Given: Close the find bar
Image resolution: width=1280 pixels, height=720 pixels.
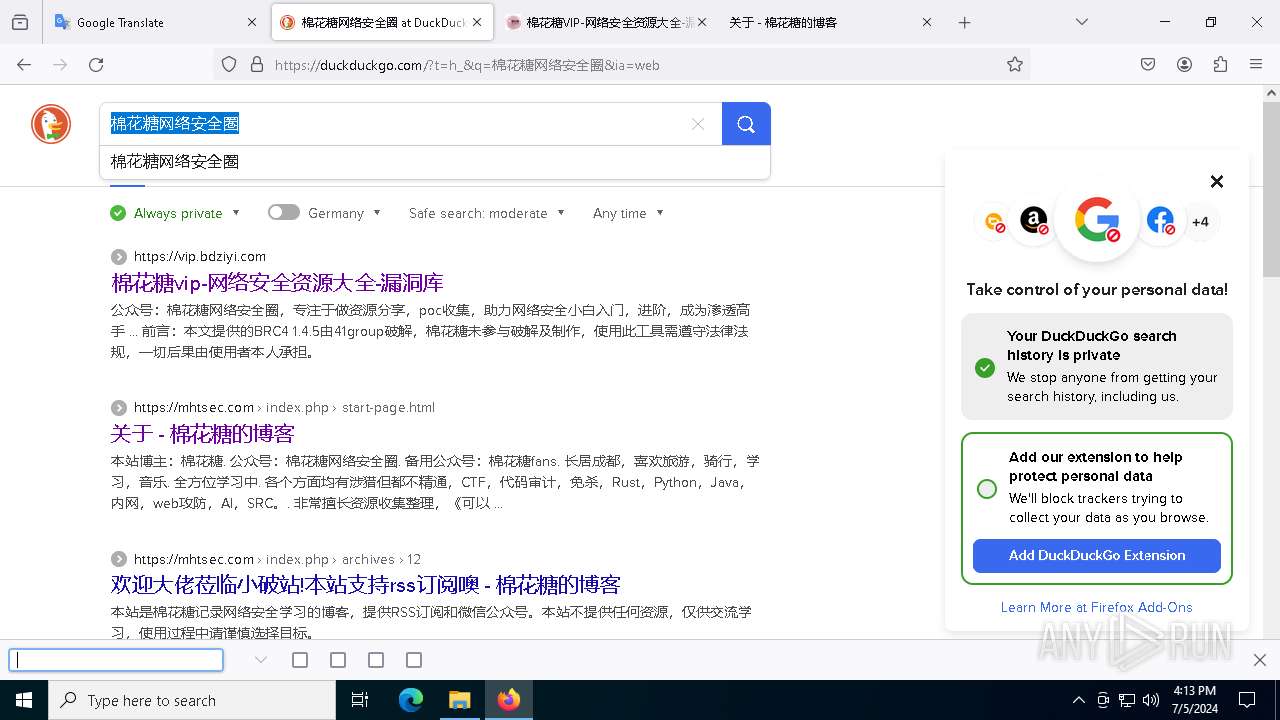Looking at the screenshot, I should pos(1260,660).
